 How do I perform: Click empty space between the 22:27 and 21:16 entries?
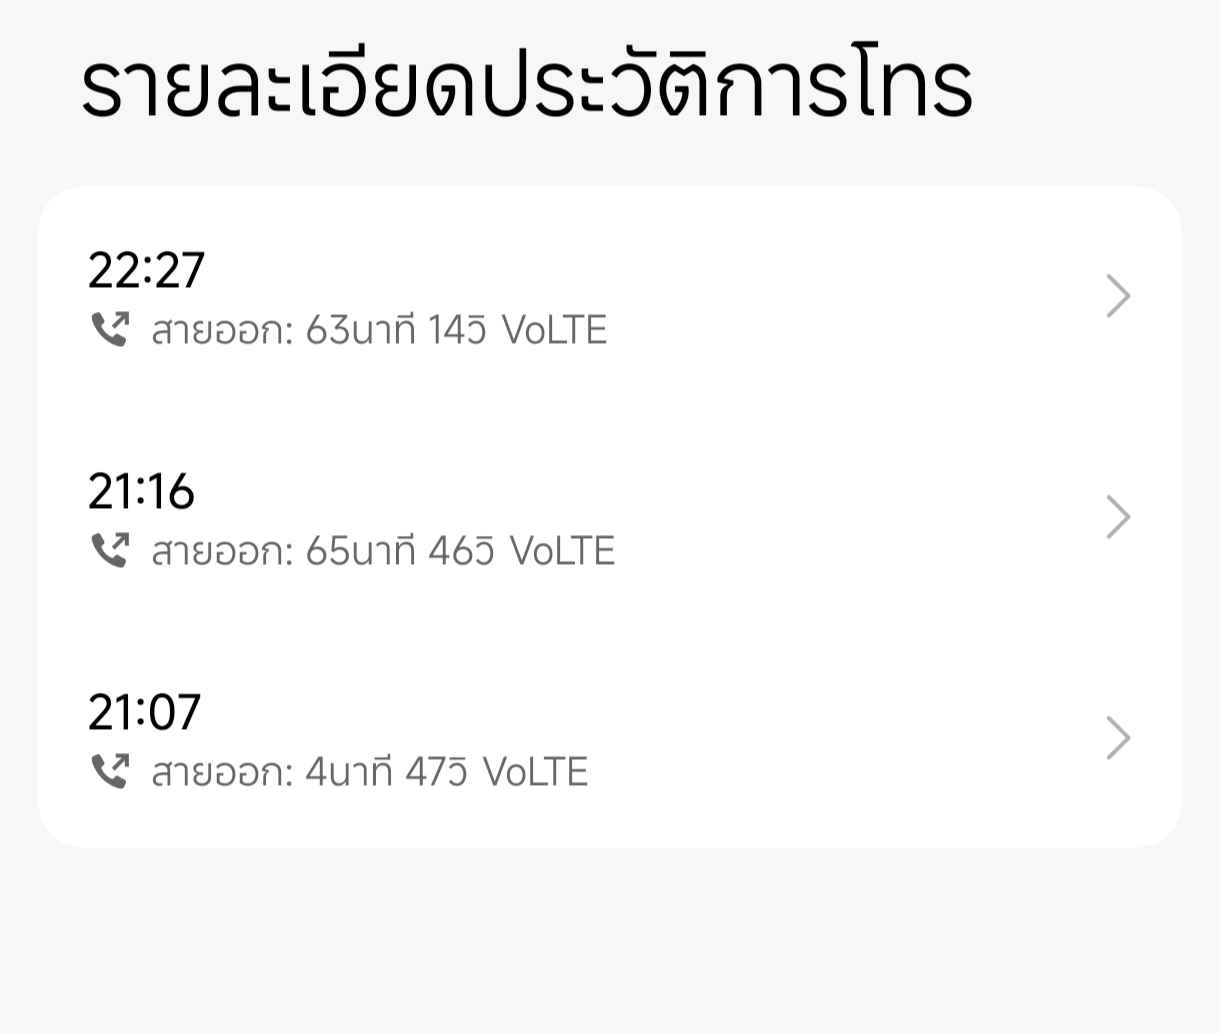click(x=610, y=410)
